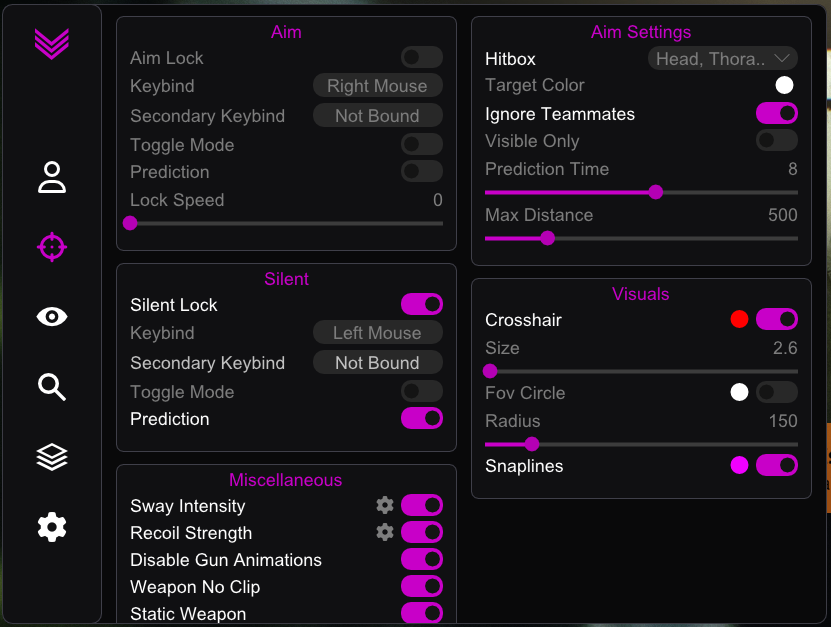Turn on the Visible Only toggle
The width and height of the screenshot is (831, 627).
click(x=776, y=140)
